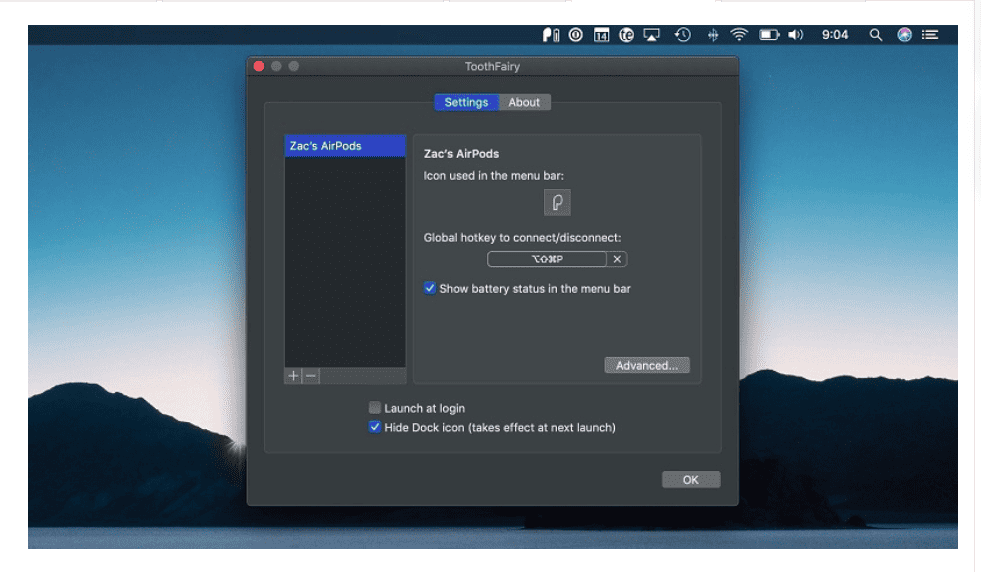
Task: Open the TextExpander 'te' menu bar icon
Action: point(626,35)
